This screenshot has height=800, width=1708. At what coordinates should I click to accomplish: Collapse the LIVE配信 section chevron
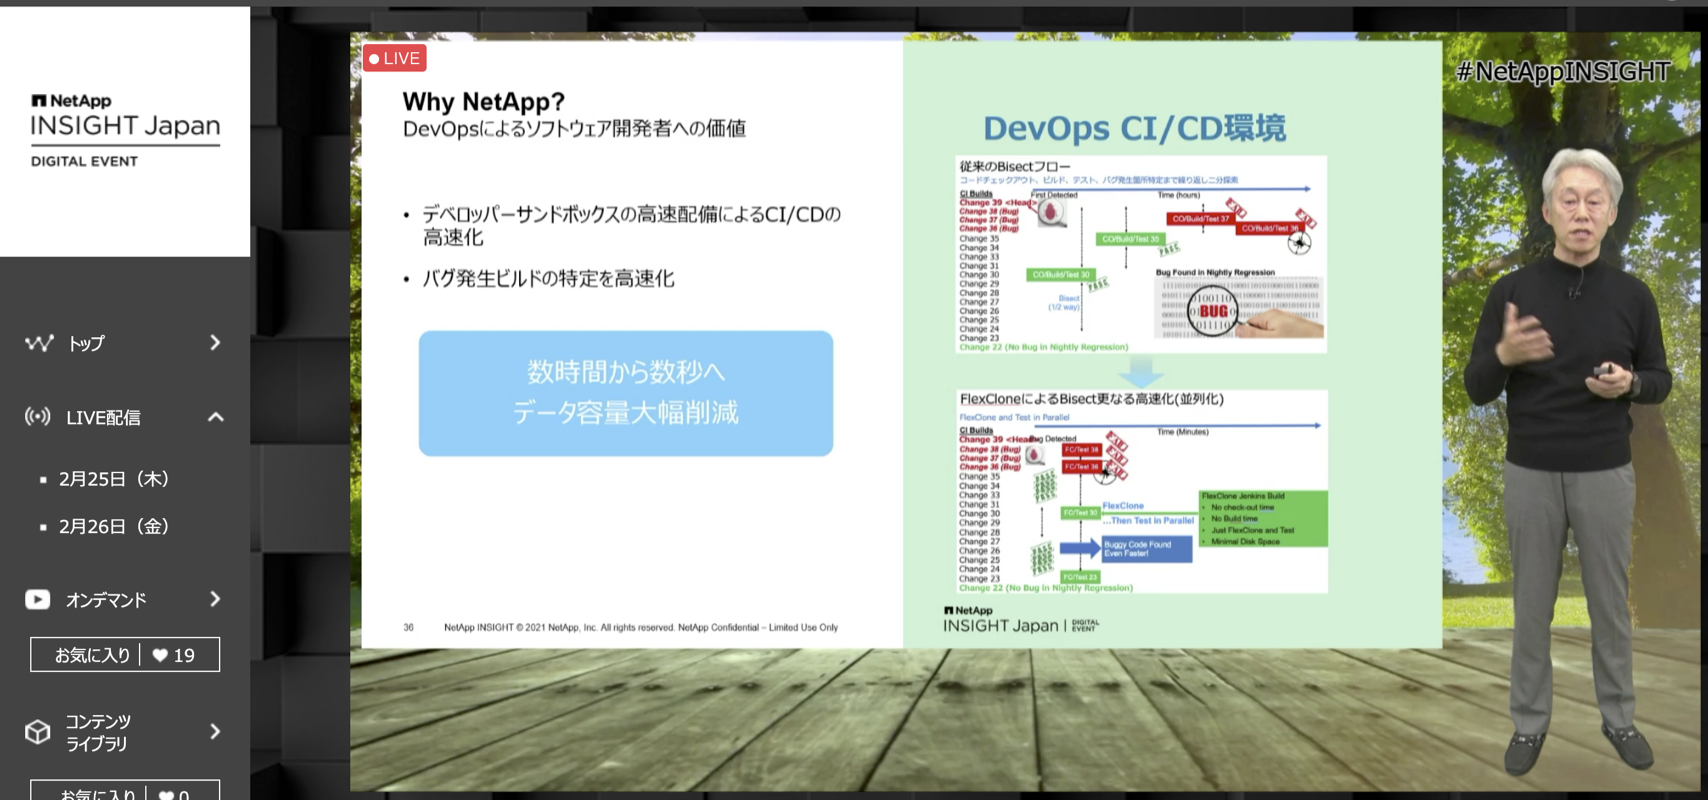[215, 417]
